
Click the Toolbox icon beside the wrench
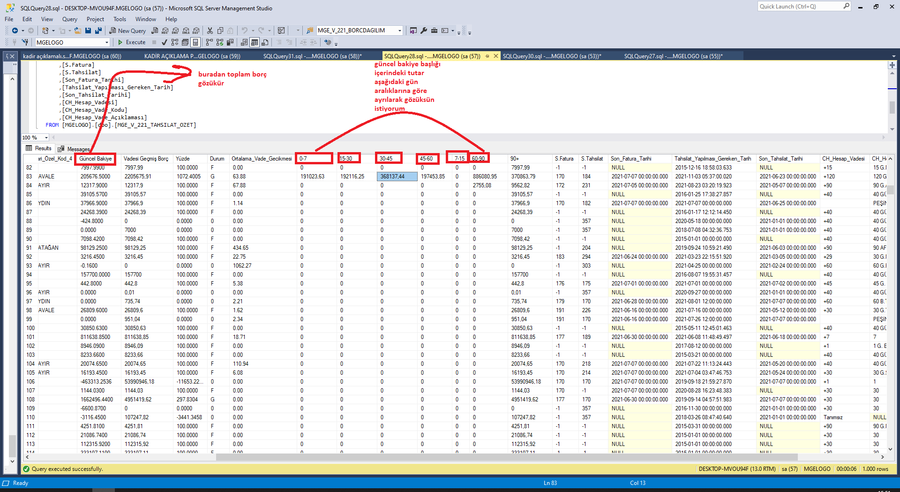435,30
